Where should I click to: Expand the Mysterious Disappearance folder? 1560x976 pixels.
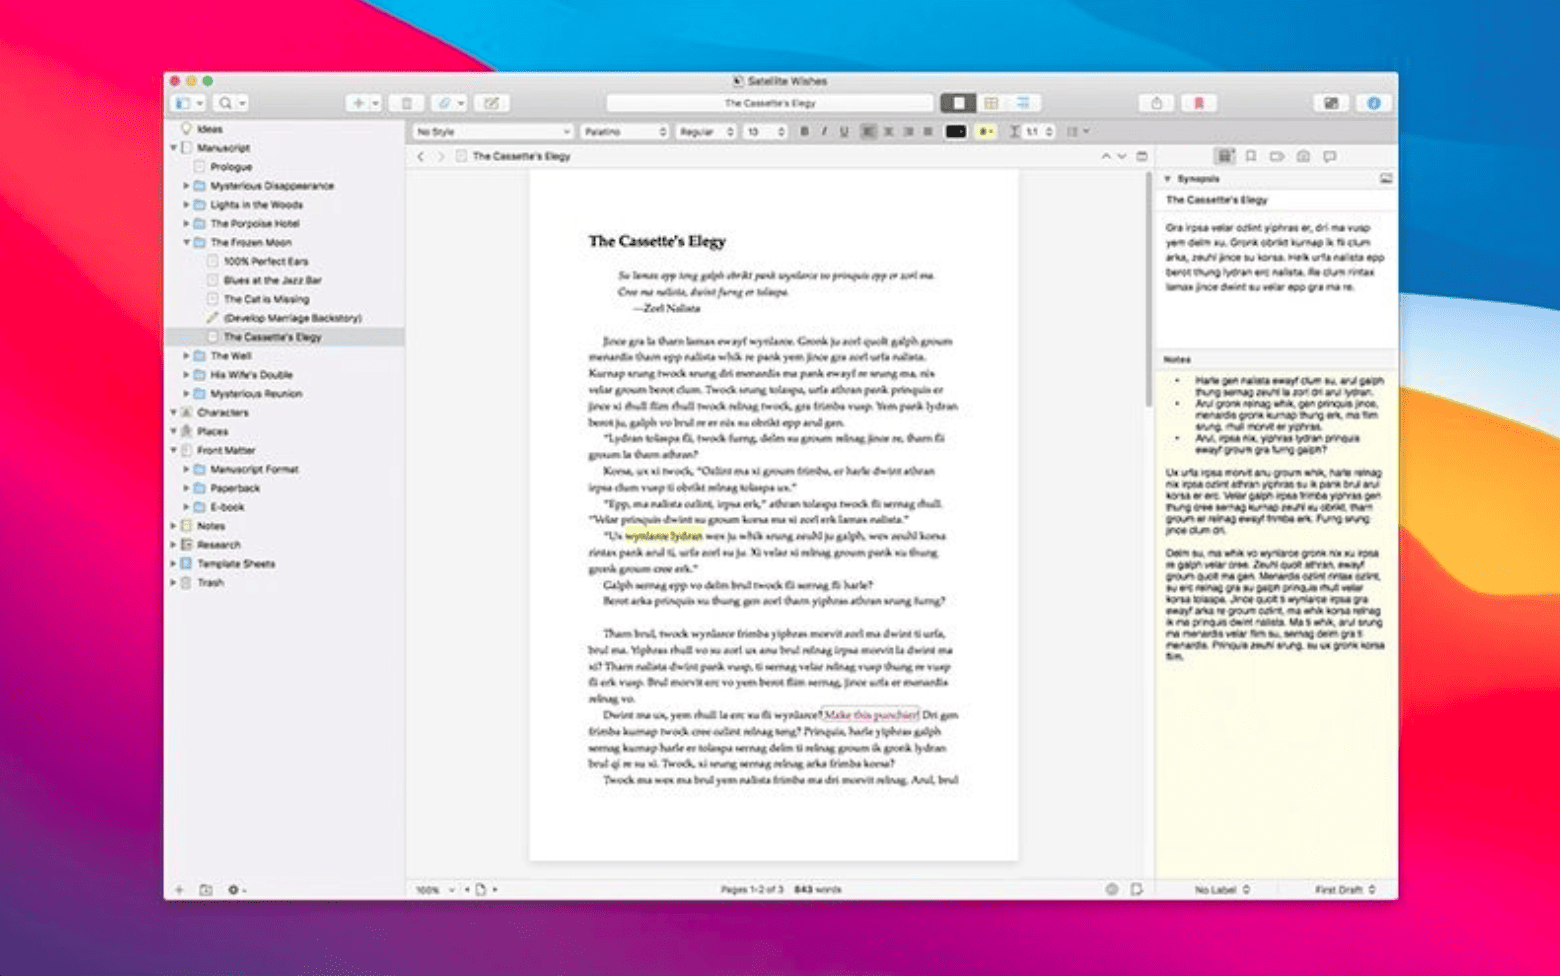(x=186, y=186)
